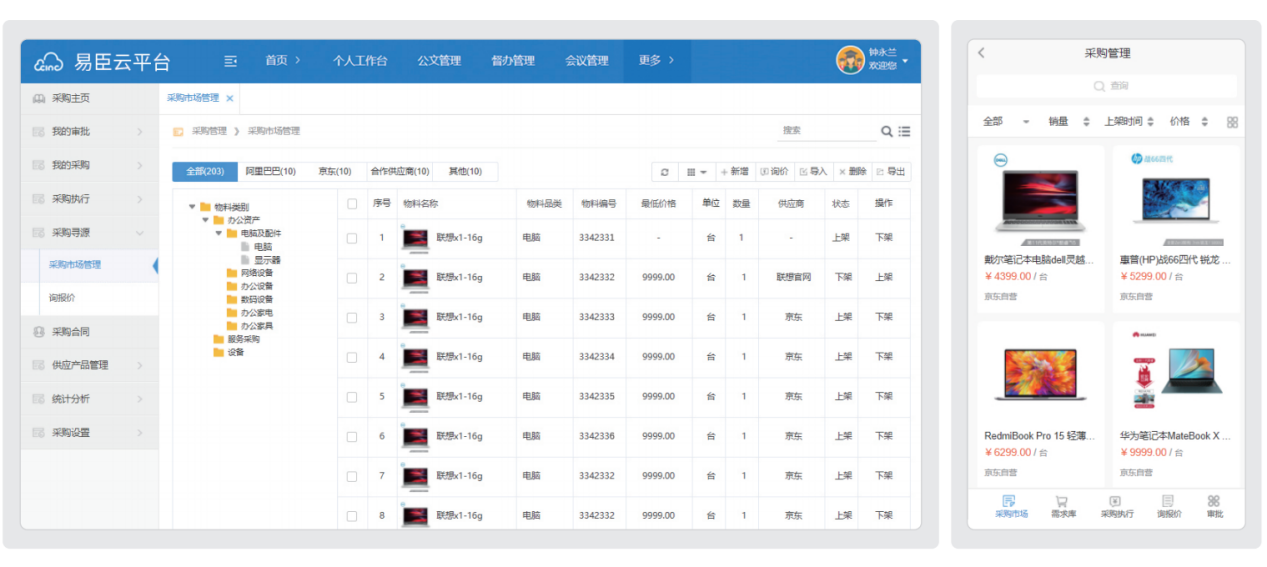The height and width of the screenshot is (567, 1267).
Task: Select the checkbox for row 5
Action: point(352,397)
